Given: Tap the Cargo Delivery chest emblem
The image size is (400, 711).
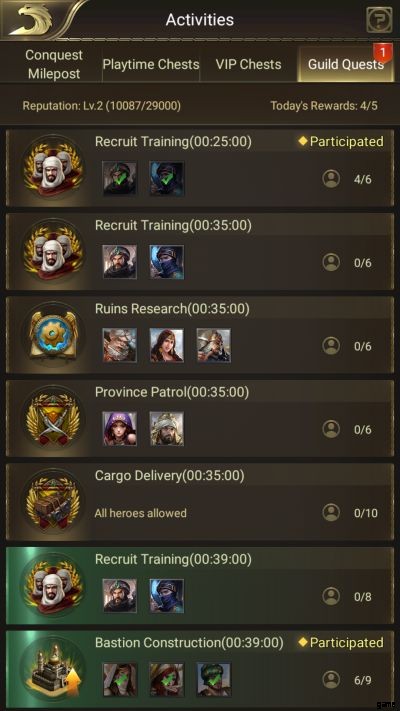Looking at the screenshot, I should (x=54, y=502).
